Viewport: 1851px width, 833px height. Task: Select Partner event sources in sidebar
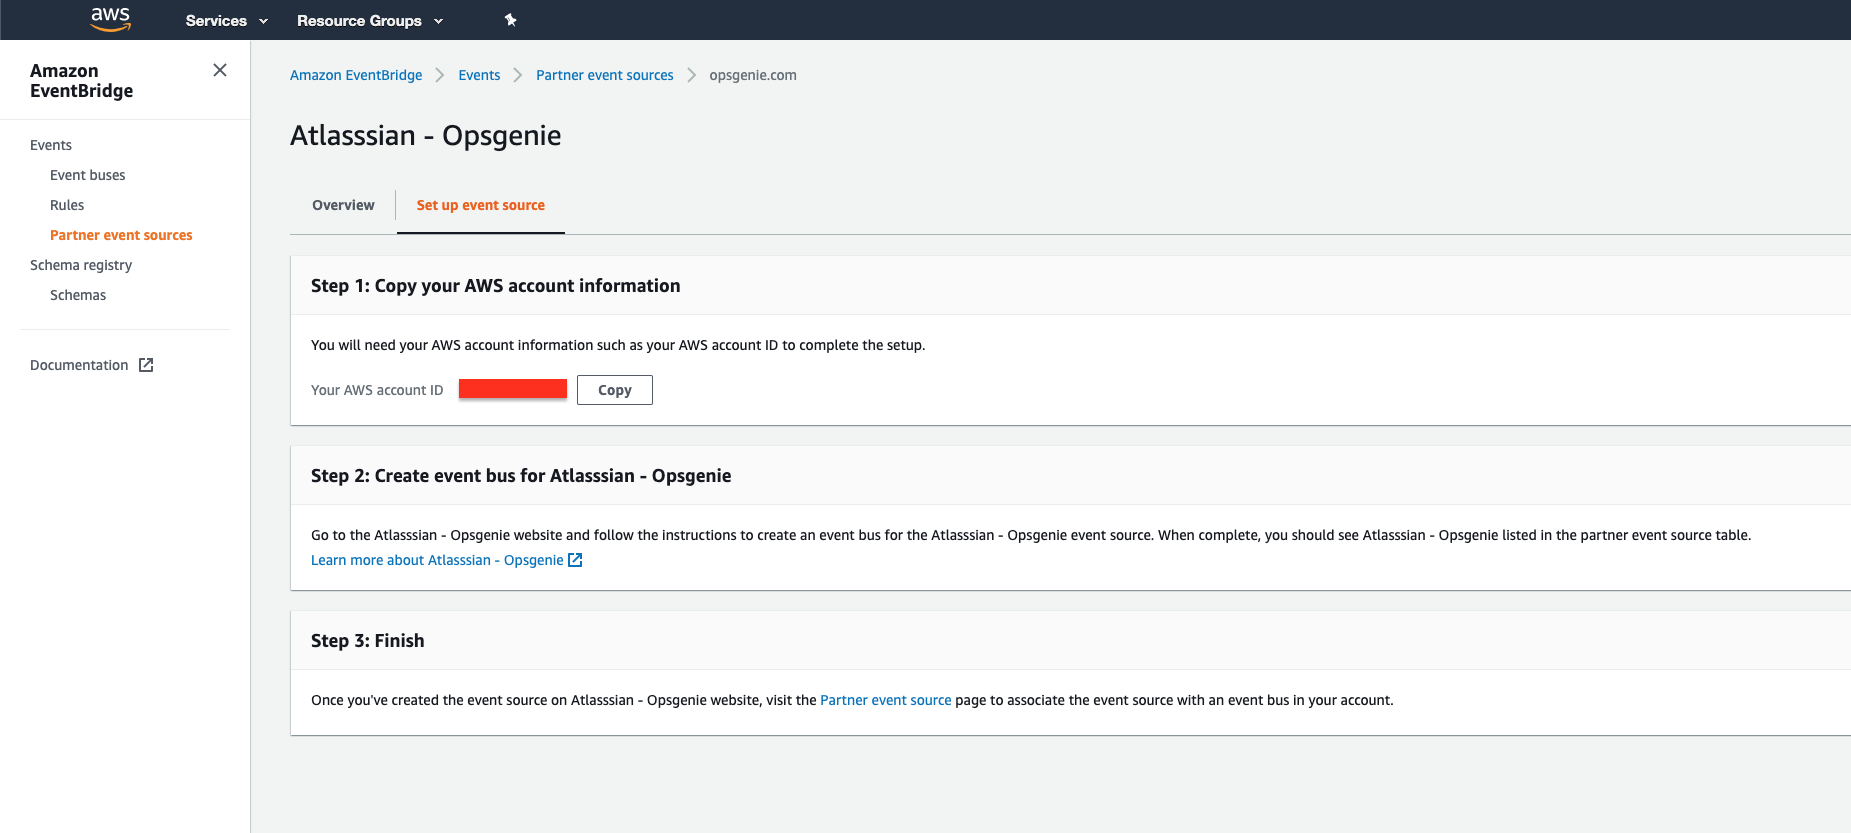(x=121, y=235)
